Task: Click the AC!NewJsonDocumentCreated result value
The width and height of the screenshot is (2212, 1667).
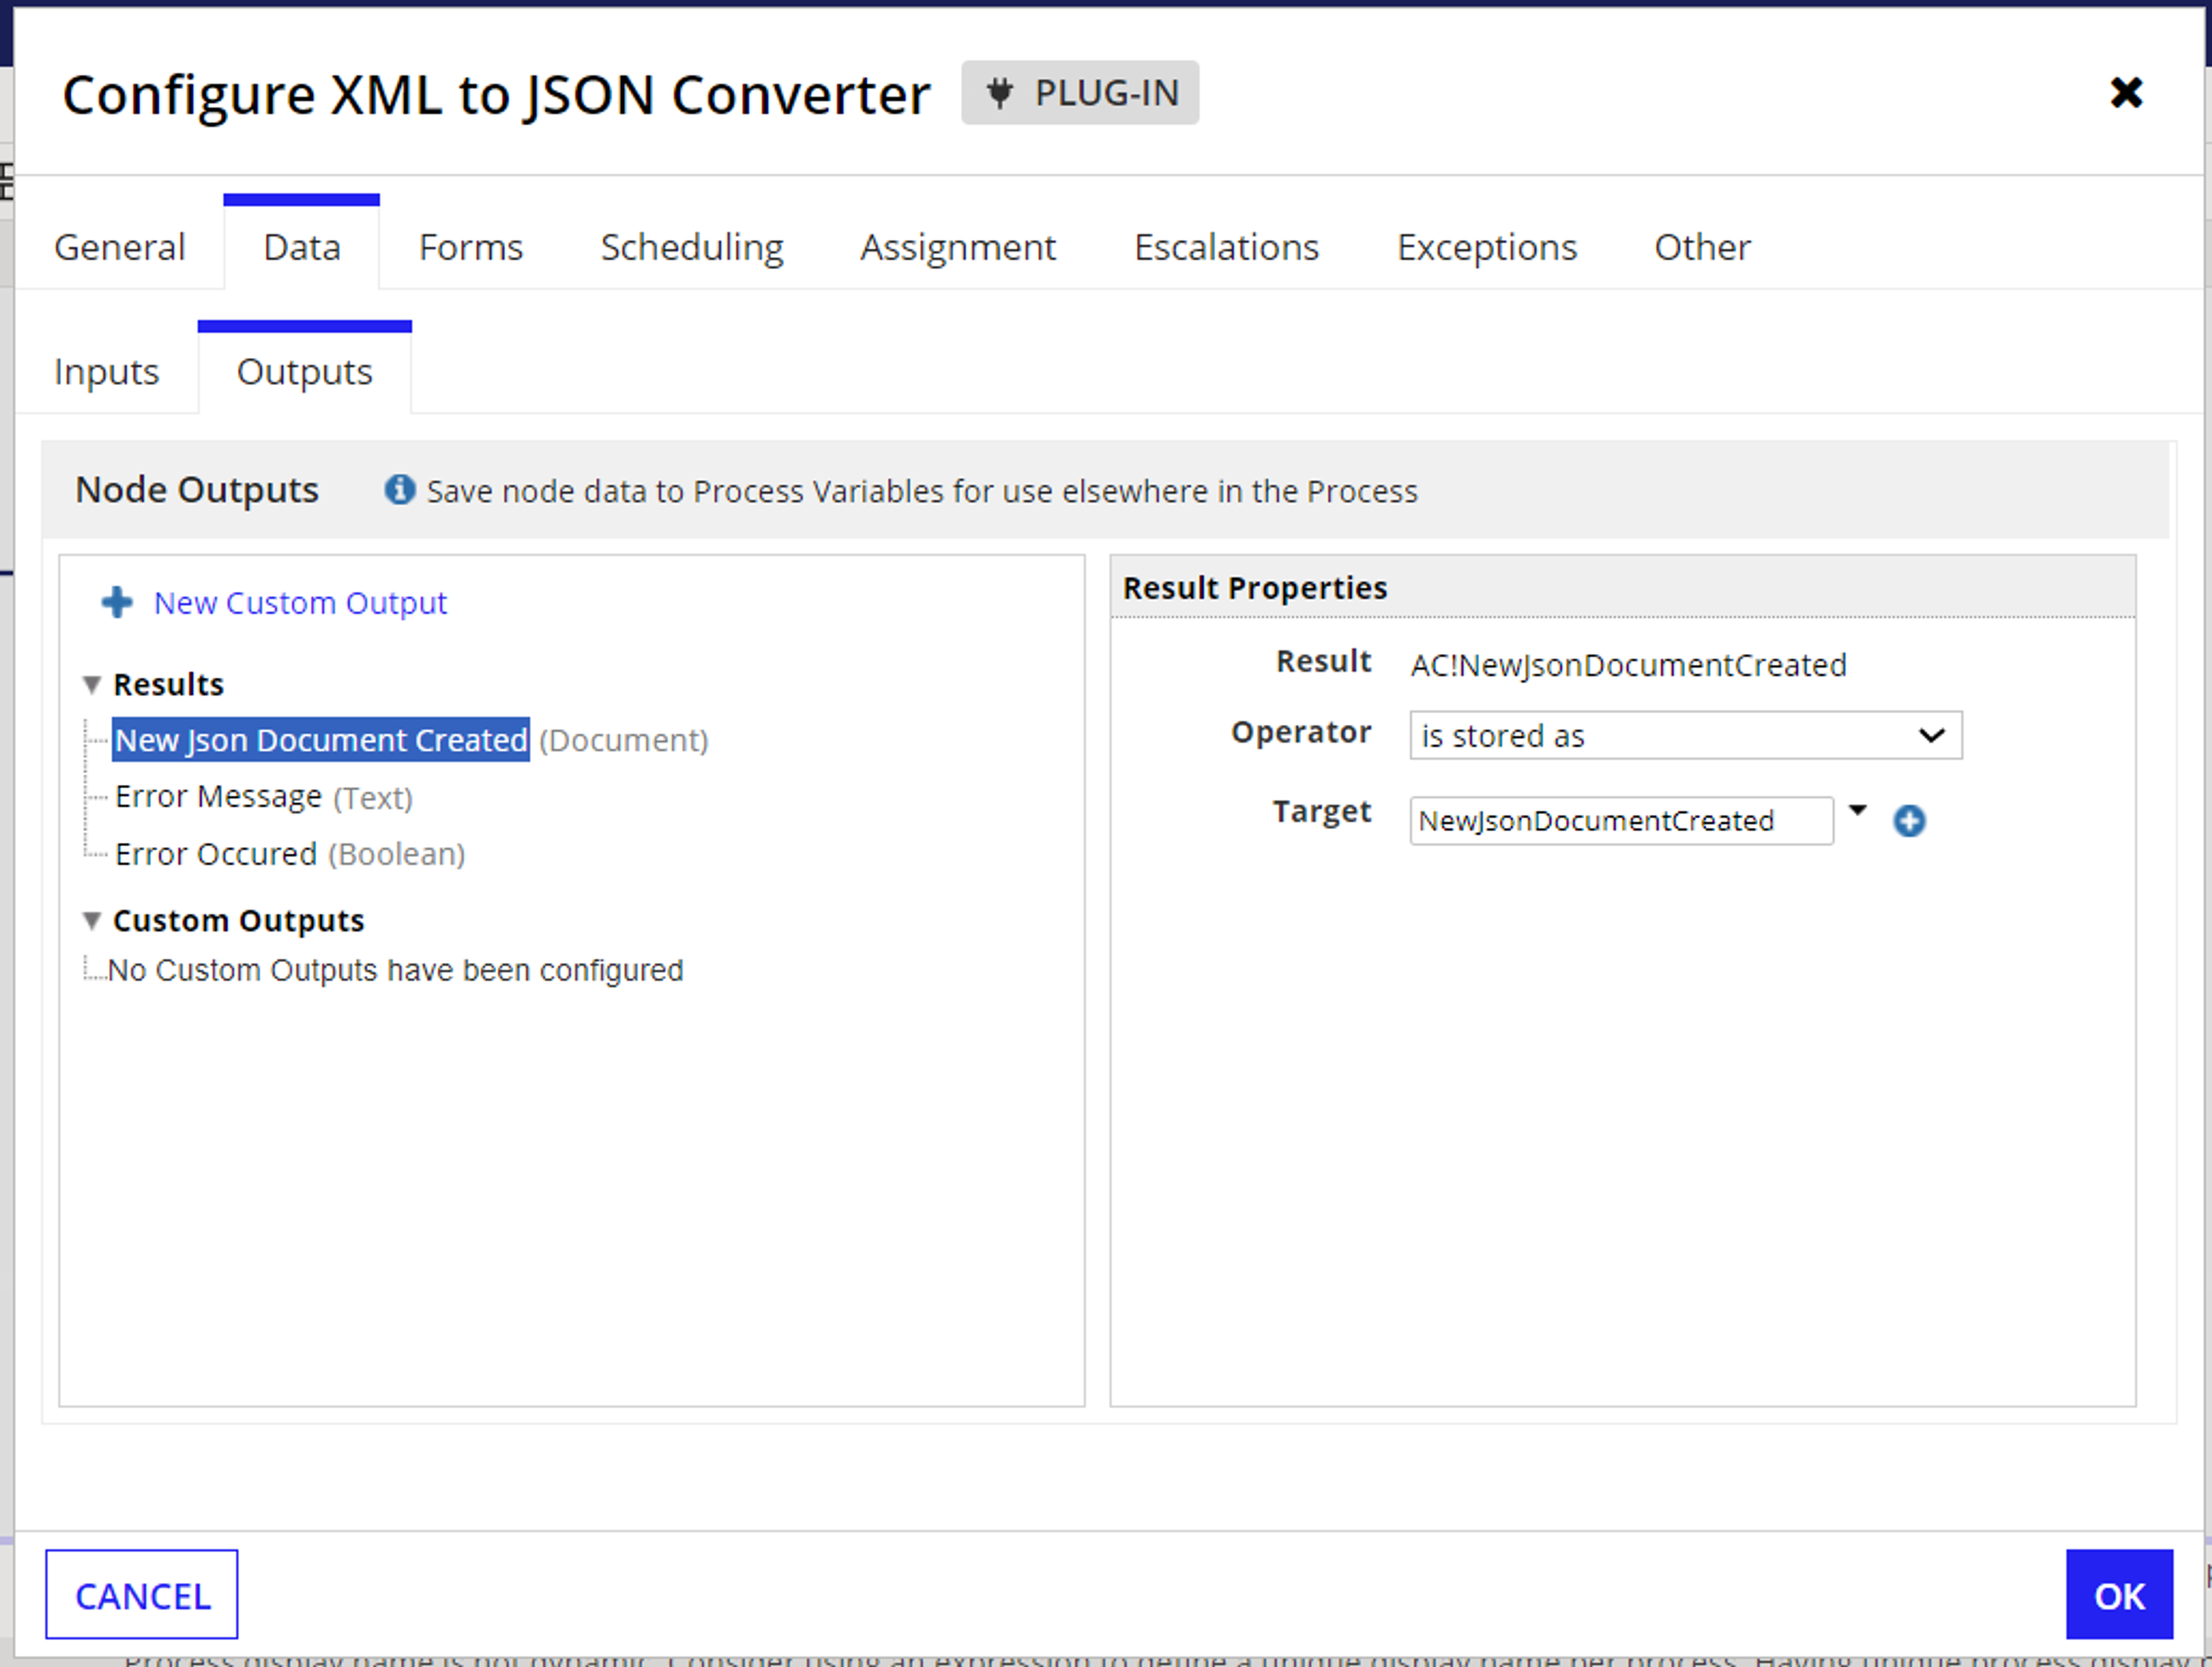Action: (x=1628, y=665)
